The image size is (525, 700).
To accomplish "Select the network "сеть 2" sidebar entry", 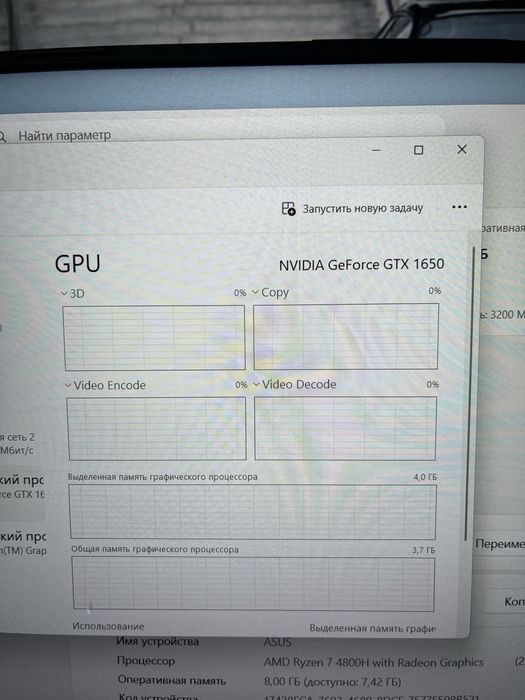I will click(18, 444).
